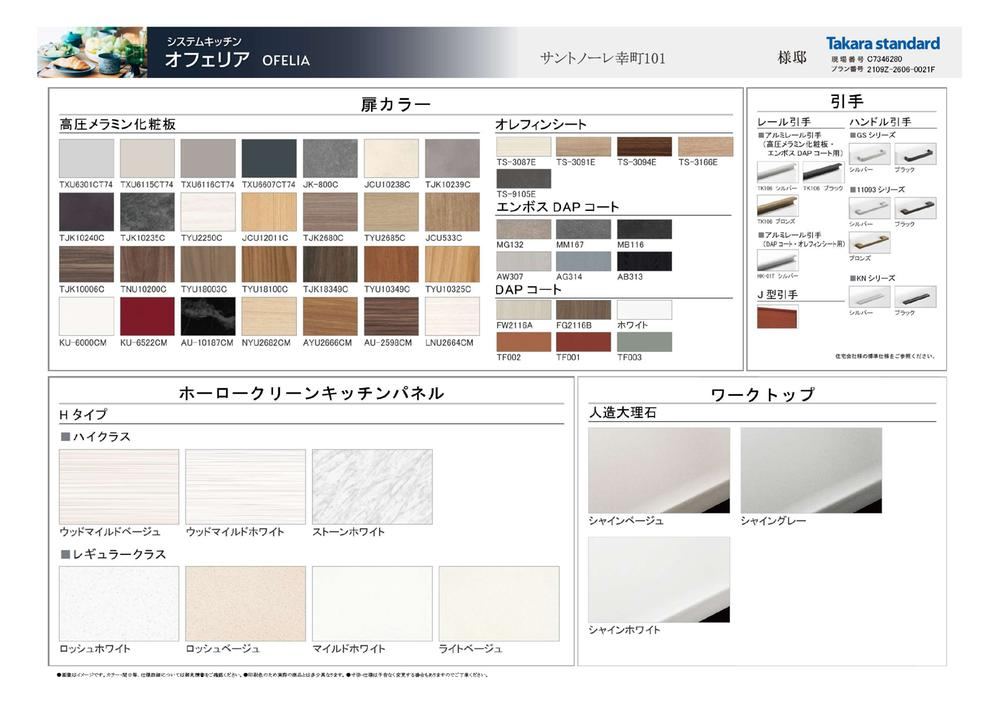Select the TS-3094E dark brown olefin swatch

click(x=644, y=147)
